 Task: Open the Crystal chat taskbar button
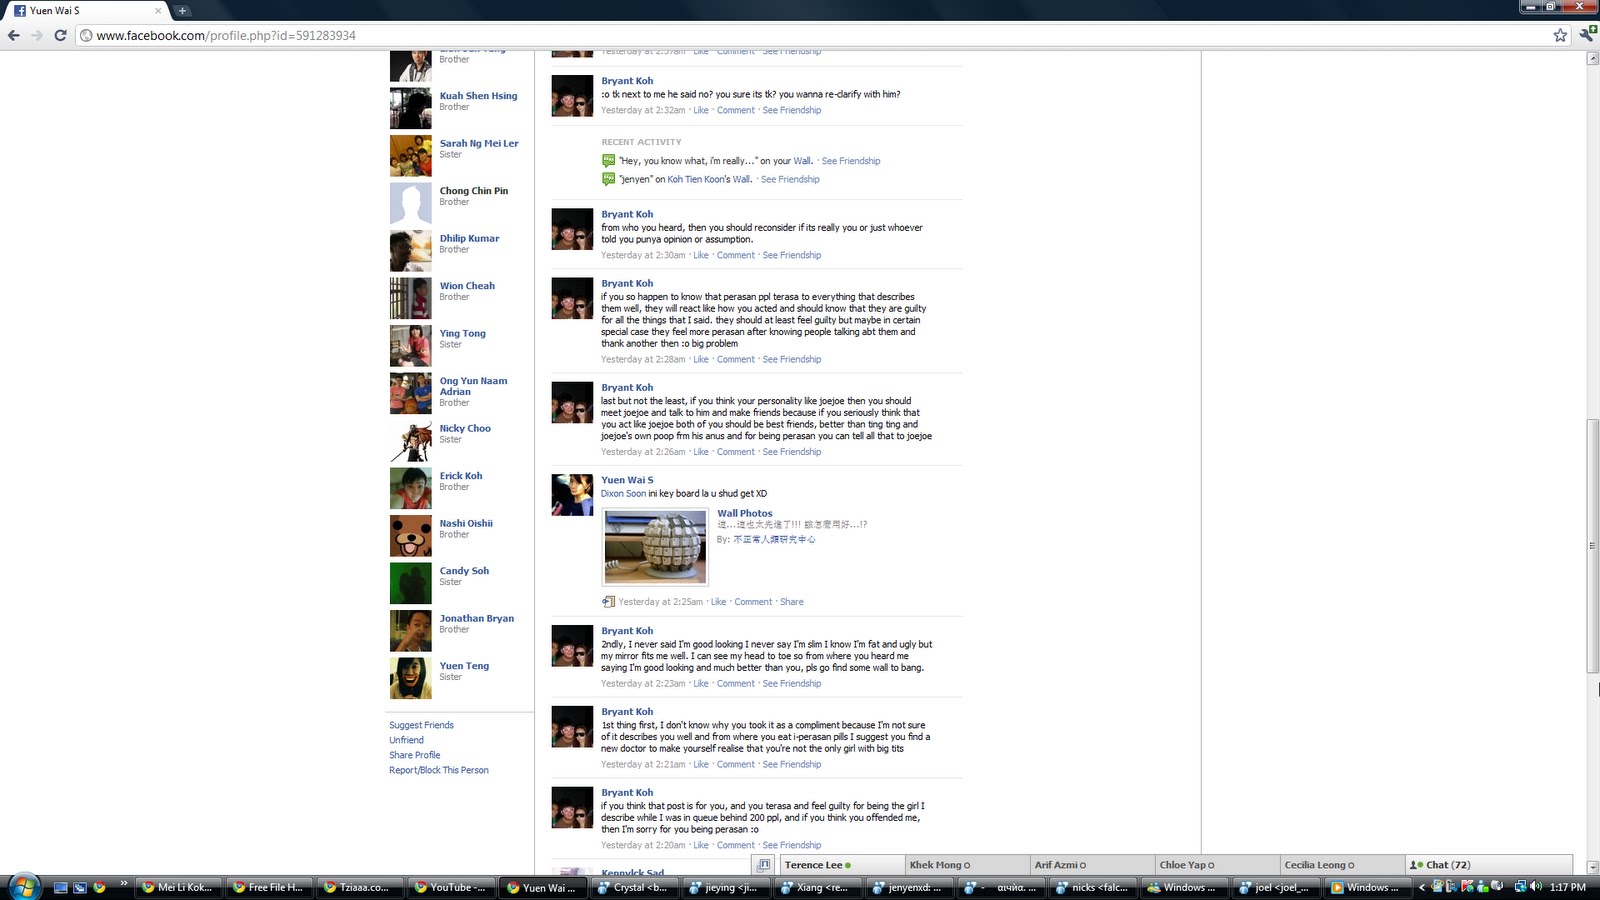click(x=632, y=887)
